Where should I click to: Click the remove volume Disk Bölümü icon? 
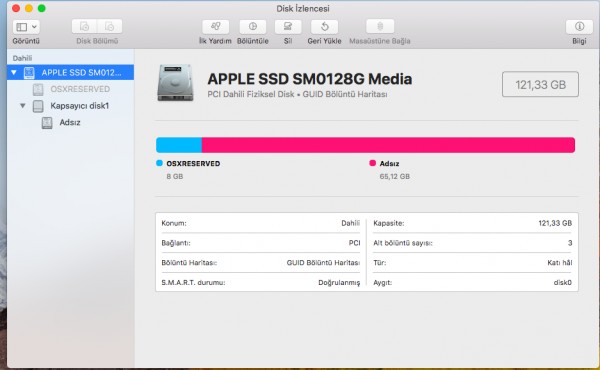click(110, 26)
